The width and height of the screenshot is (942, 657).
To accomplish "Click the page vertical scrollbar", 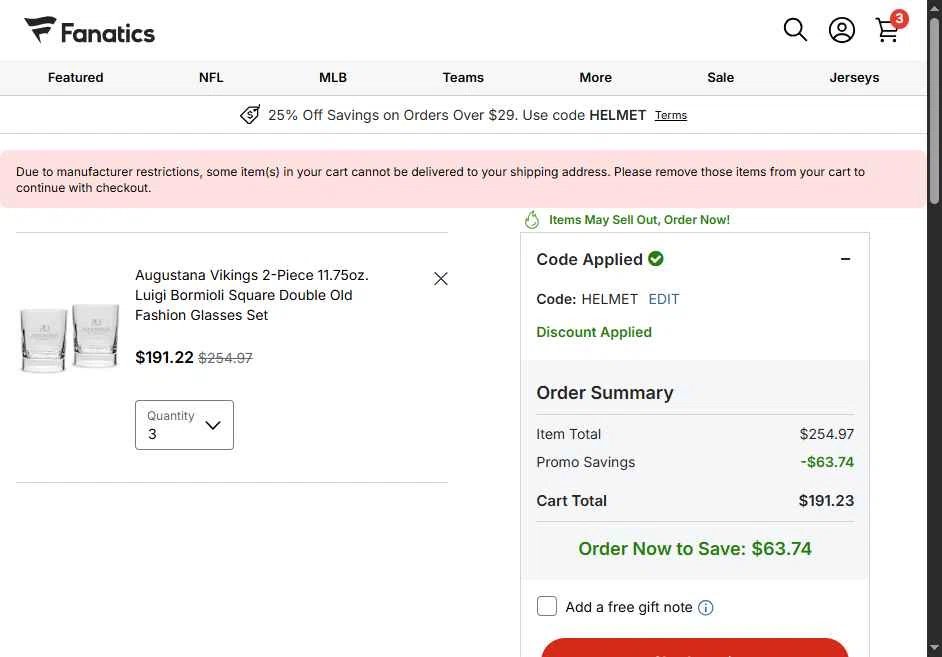I will click(x=934, y=111).
